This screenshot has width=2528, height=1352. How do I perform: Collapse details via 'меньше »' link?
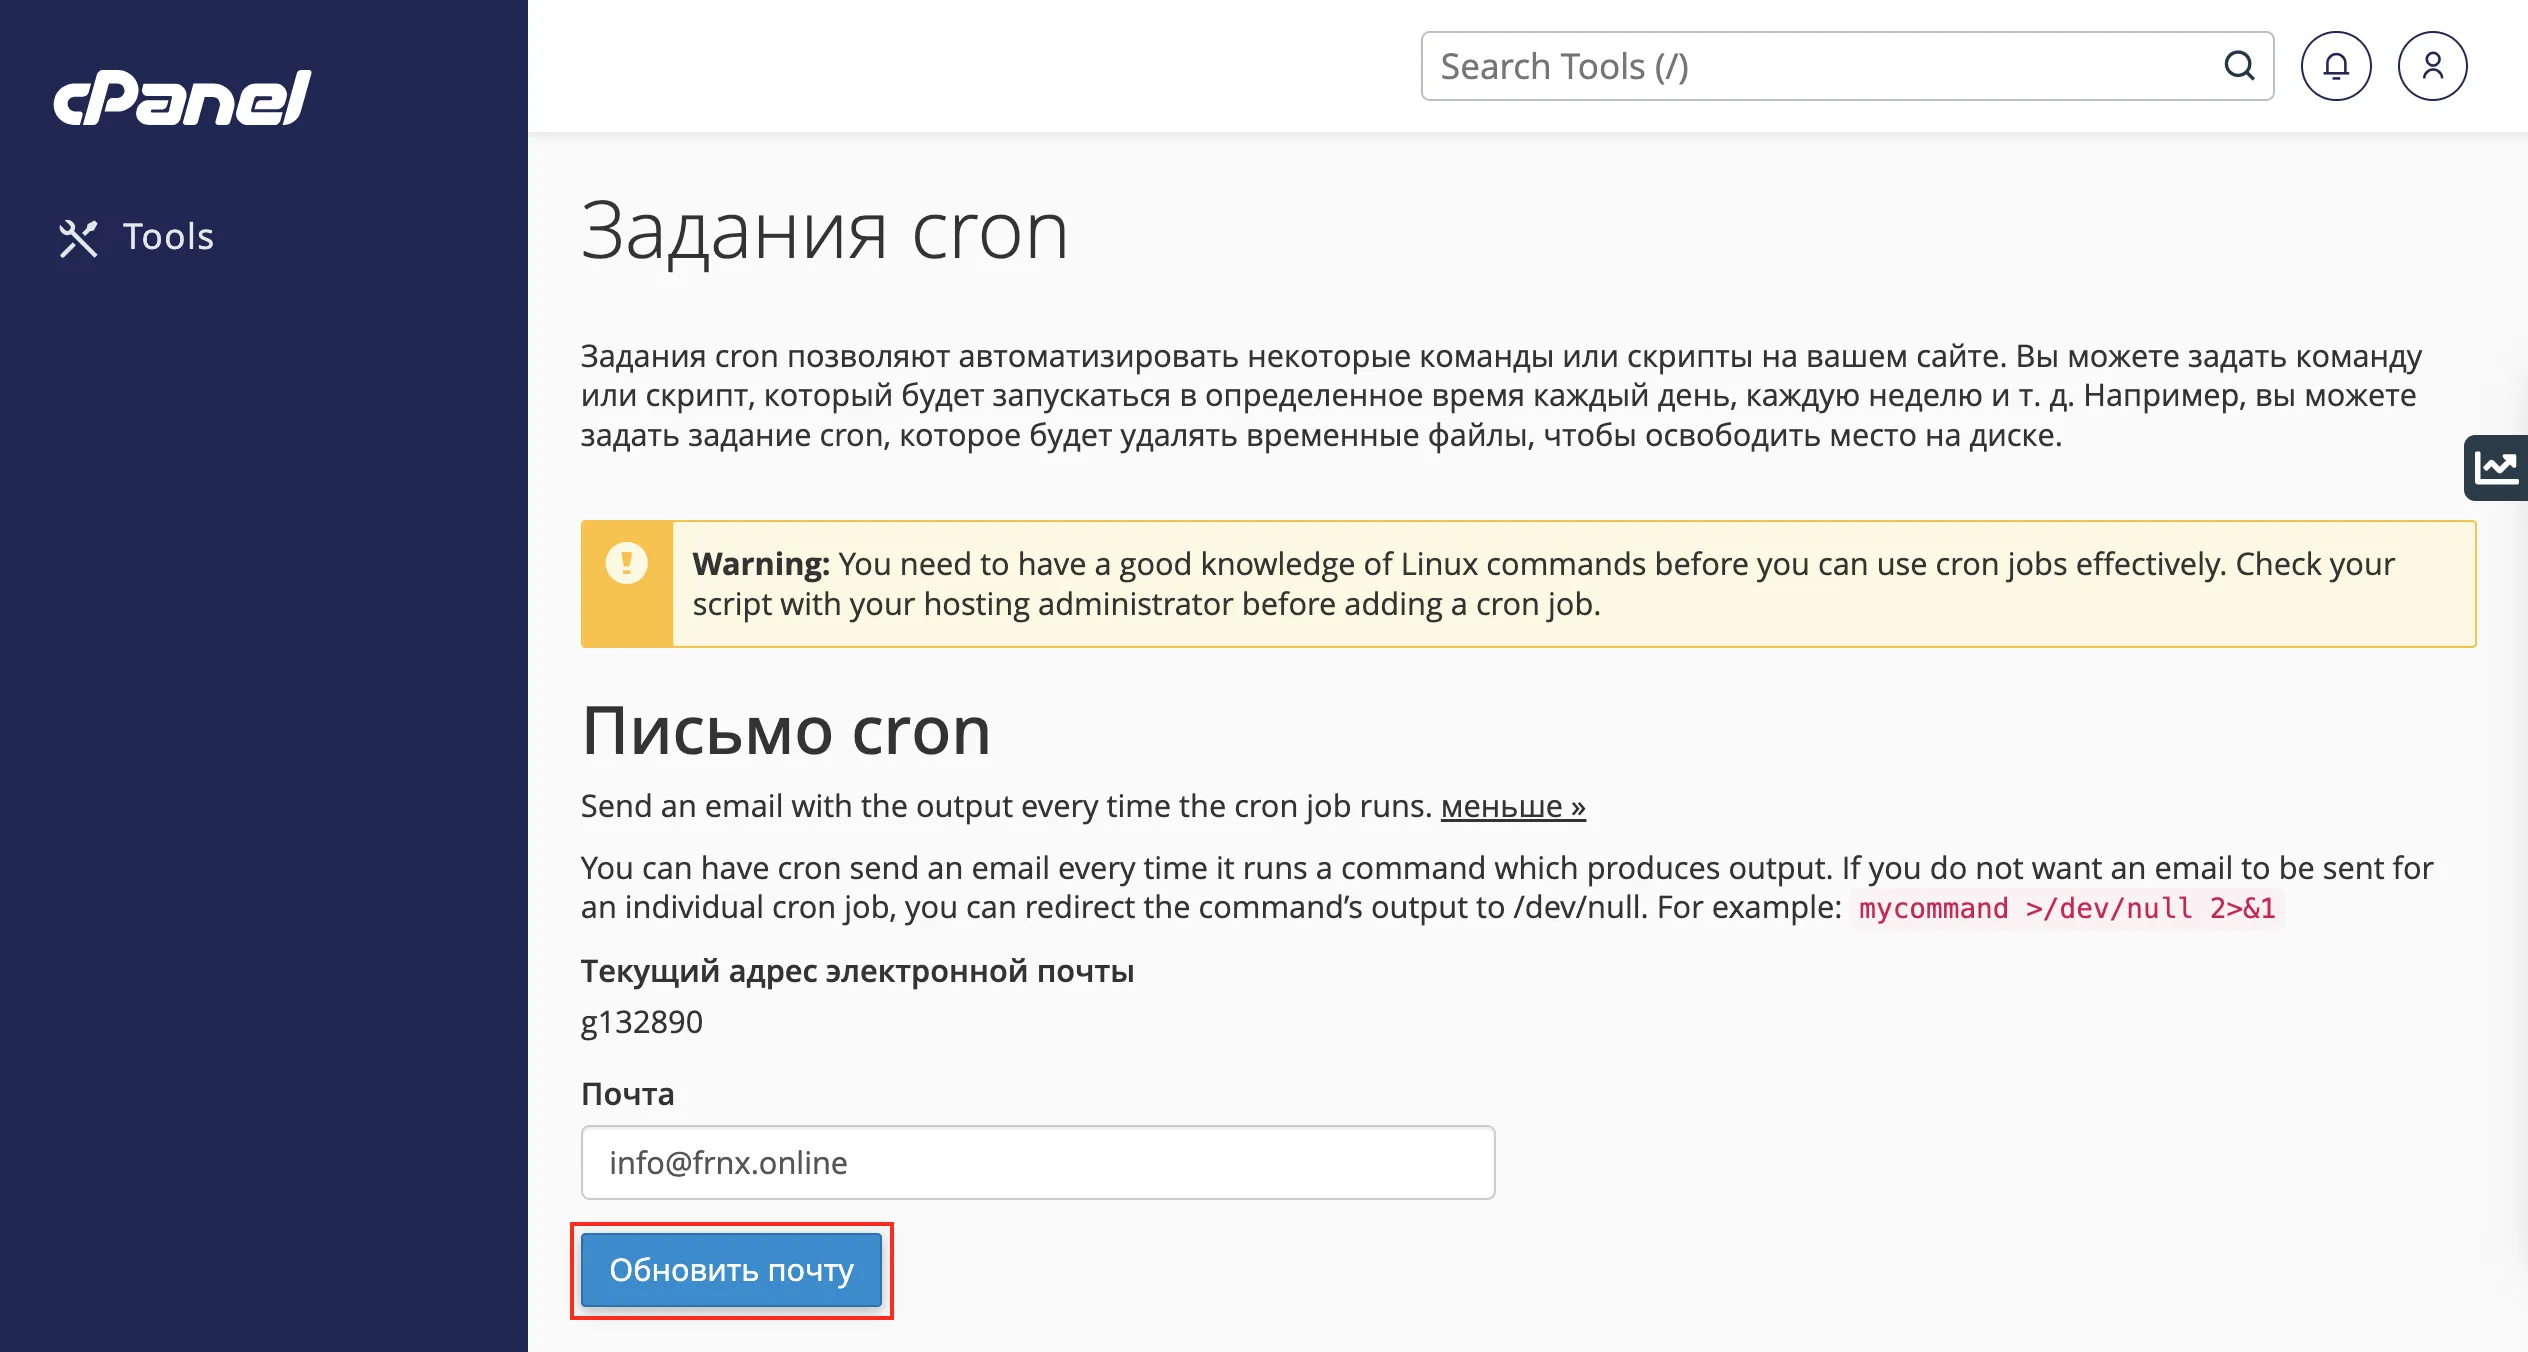point(1513,806)
